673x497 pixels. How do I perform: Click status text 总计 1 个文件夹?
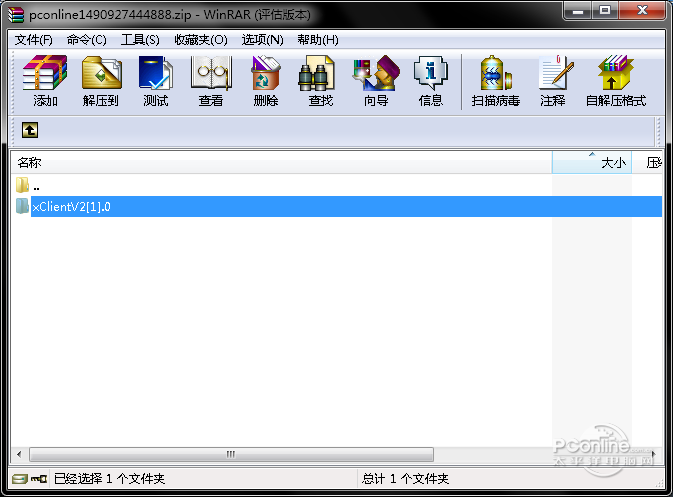[405, 479]
